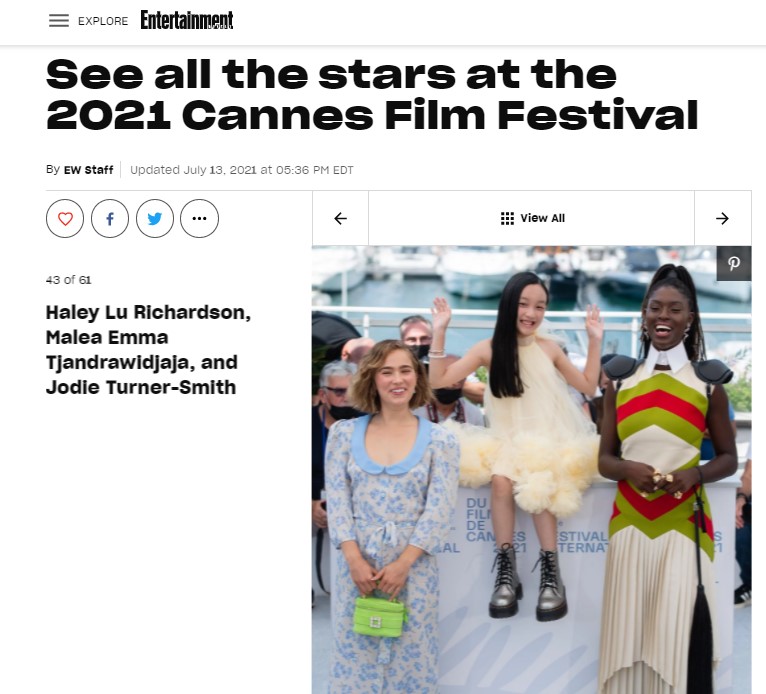The width and height of the screenshot is (766, 694).
Task: Click the EXPLORE menu label
Action: point(103,21)
